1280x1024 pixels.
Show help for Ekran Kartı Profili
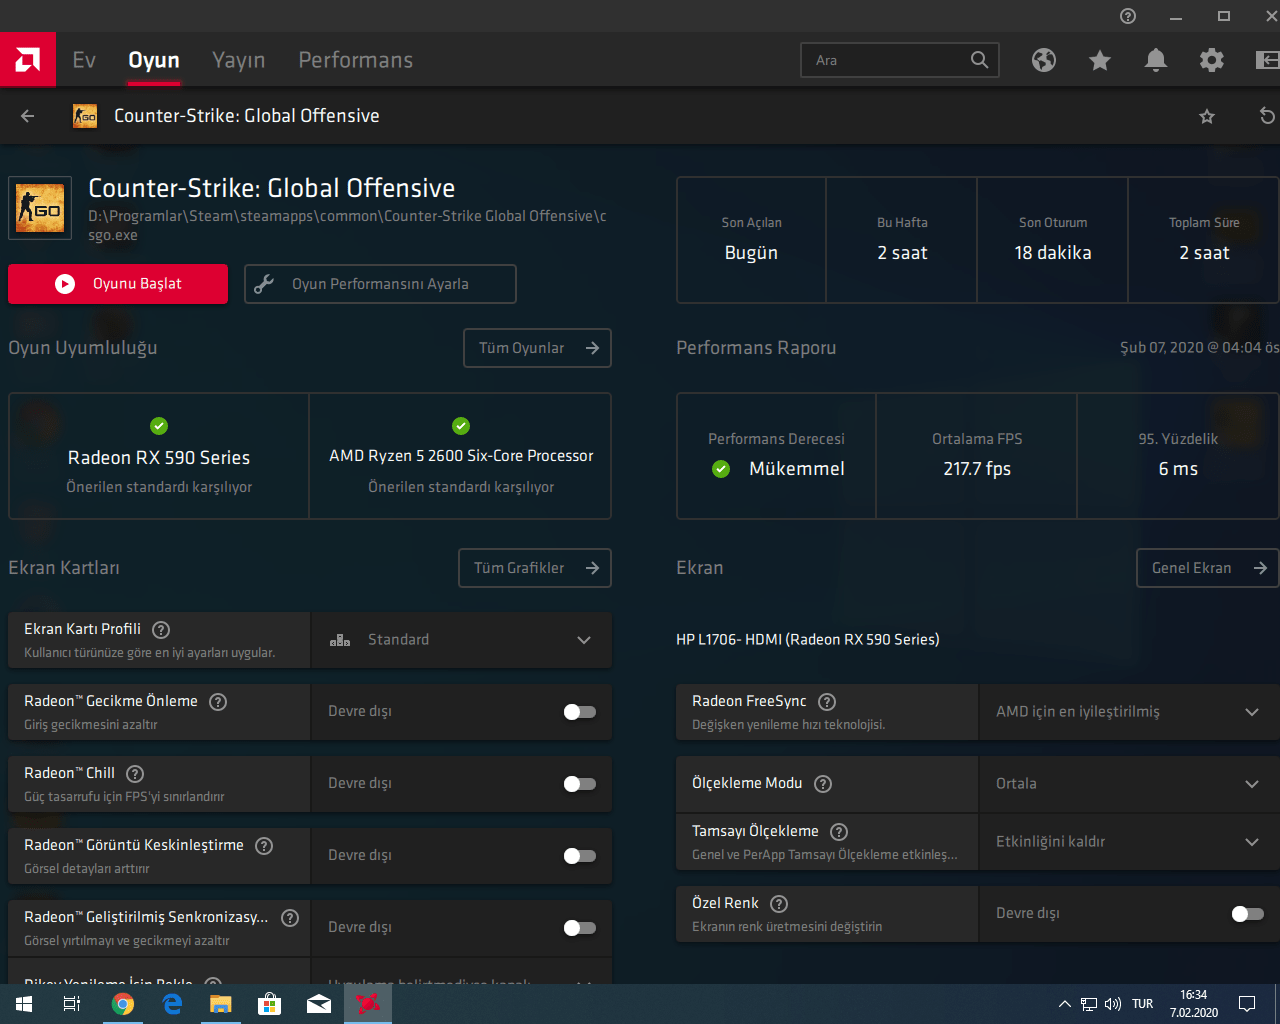tap(161, 630)
